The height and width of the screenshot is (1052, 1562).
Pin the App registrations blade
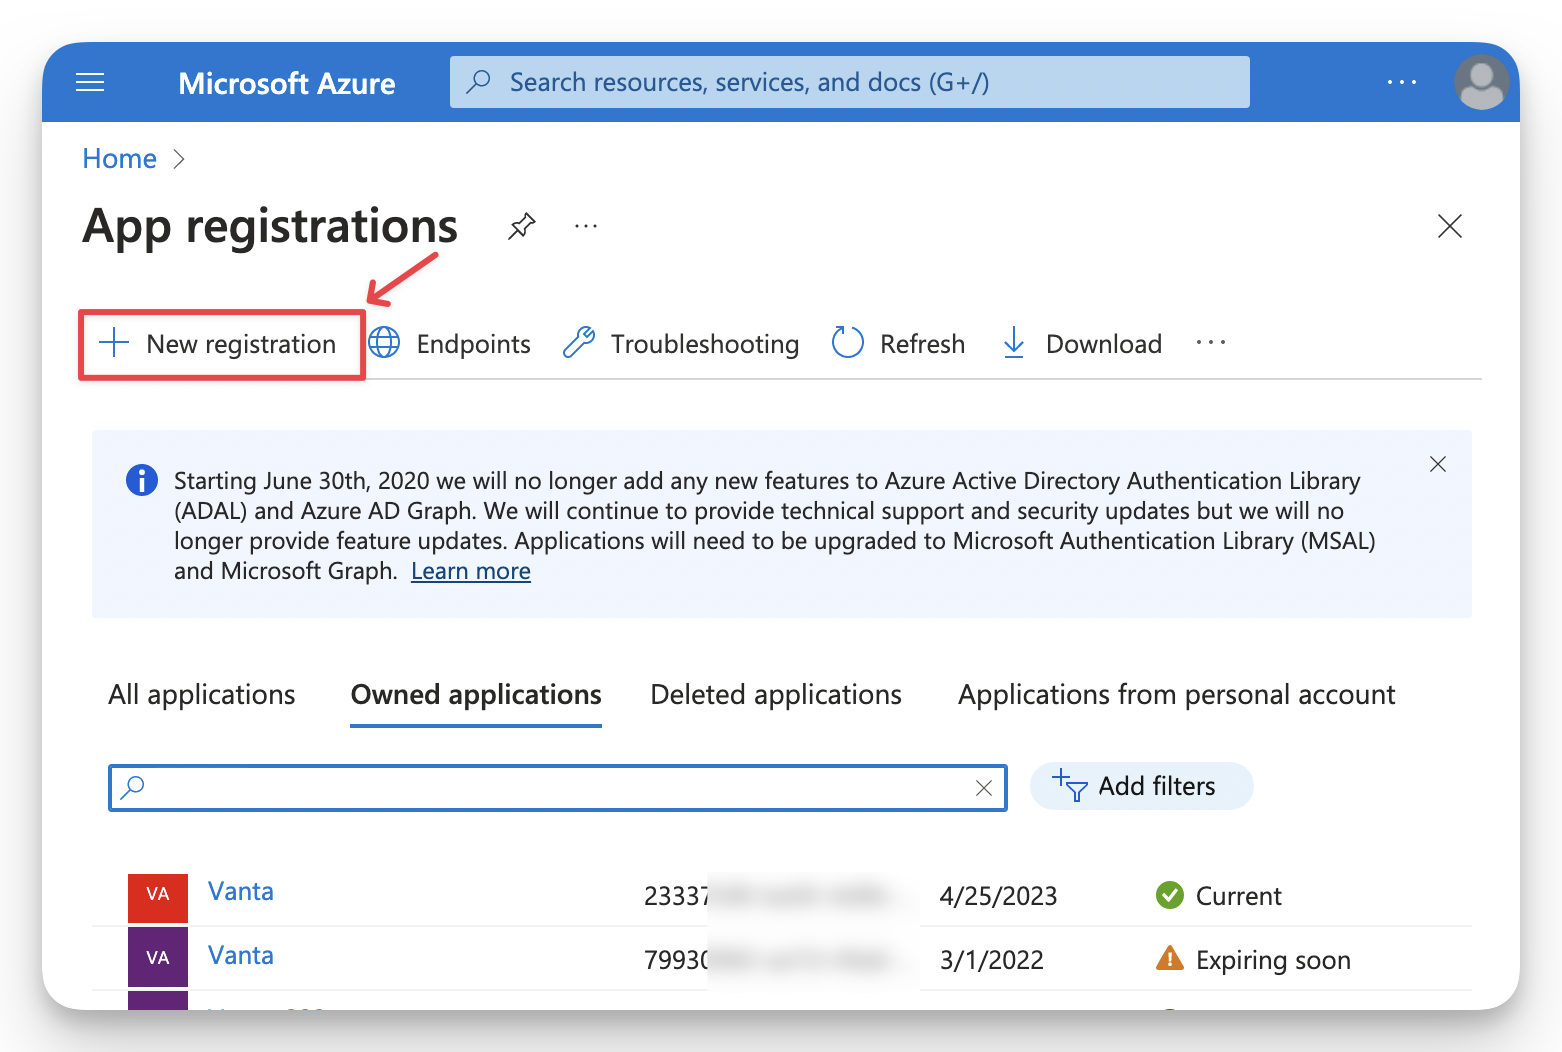521,226
